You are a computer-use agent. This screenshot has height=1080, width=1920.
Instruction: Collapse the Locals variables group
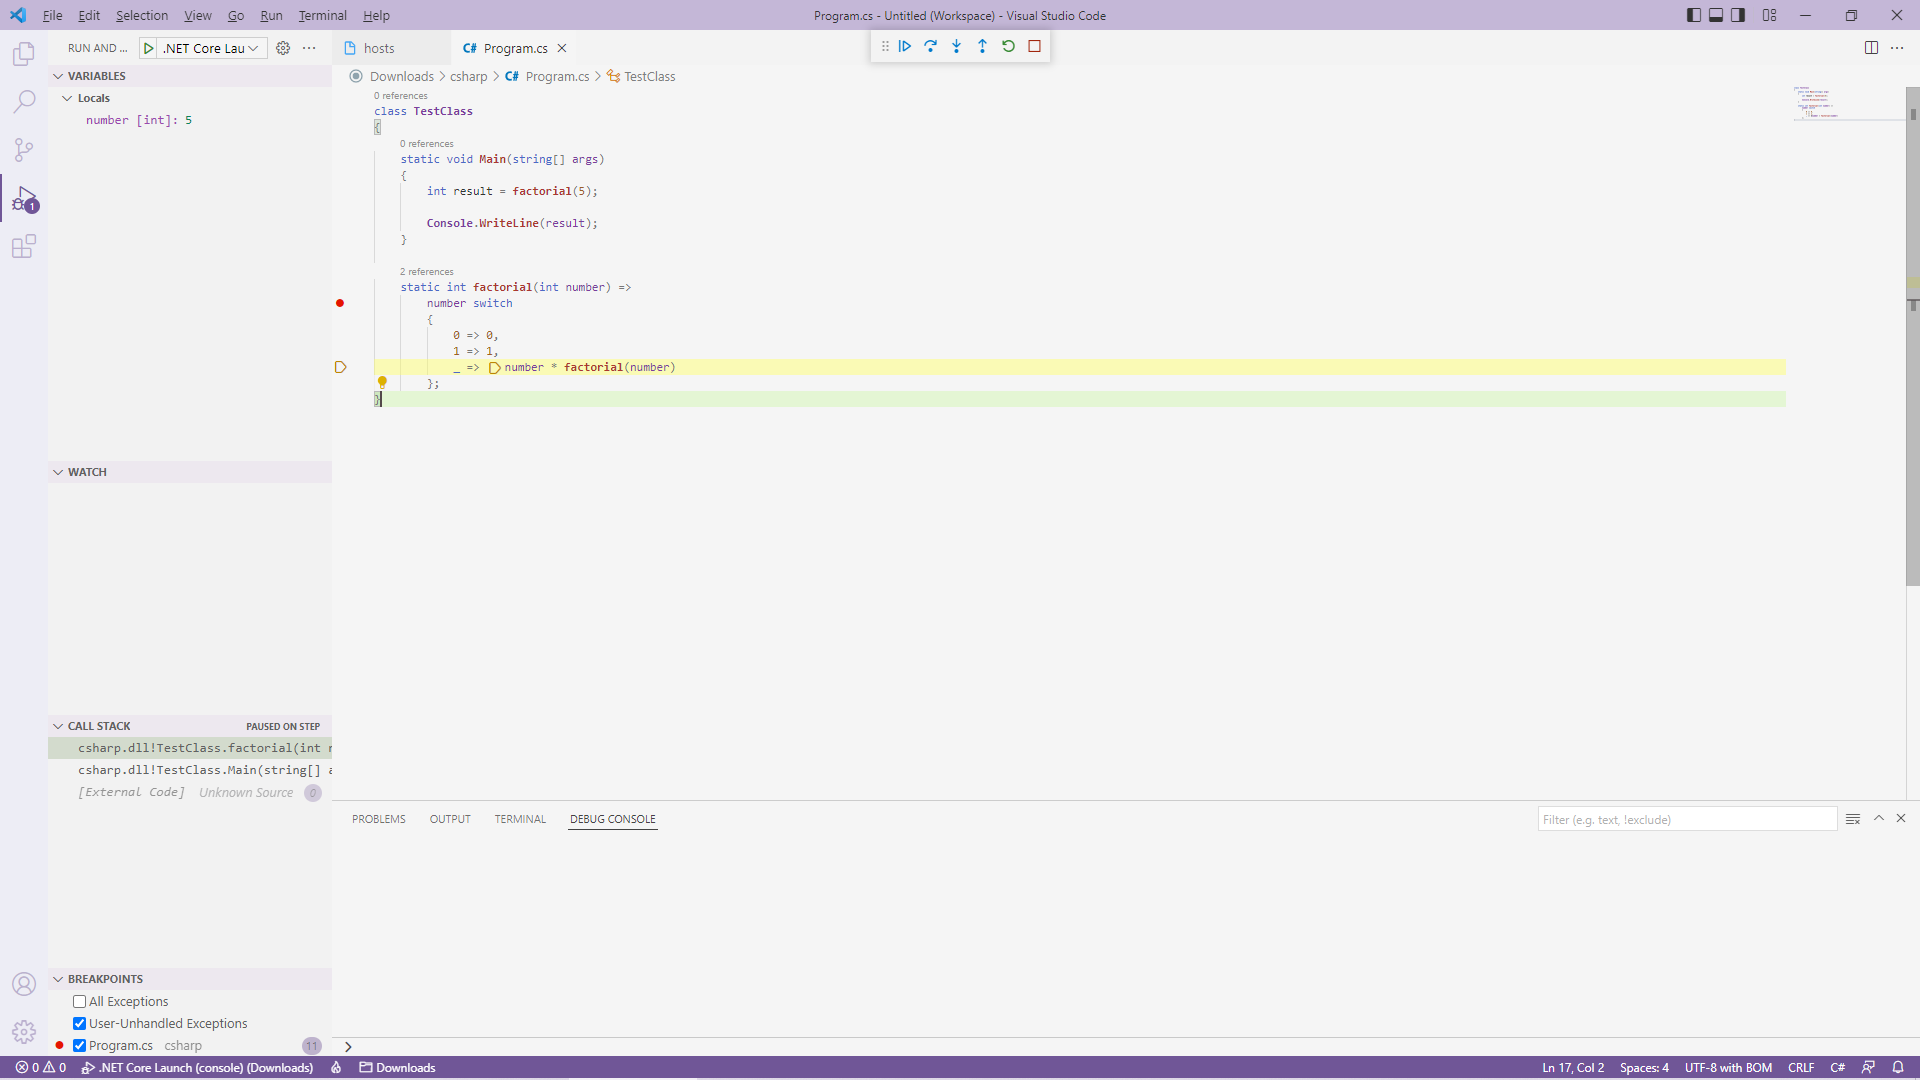(x=67, y=98)
